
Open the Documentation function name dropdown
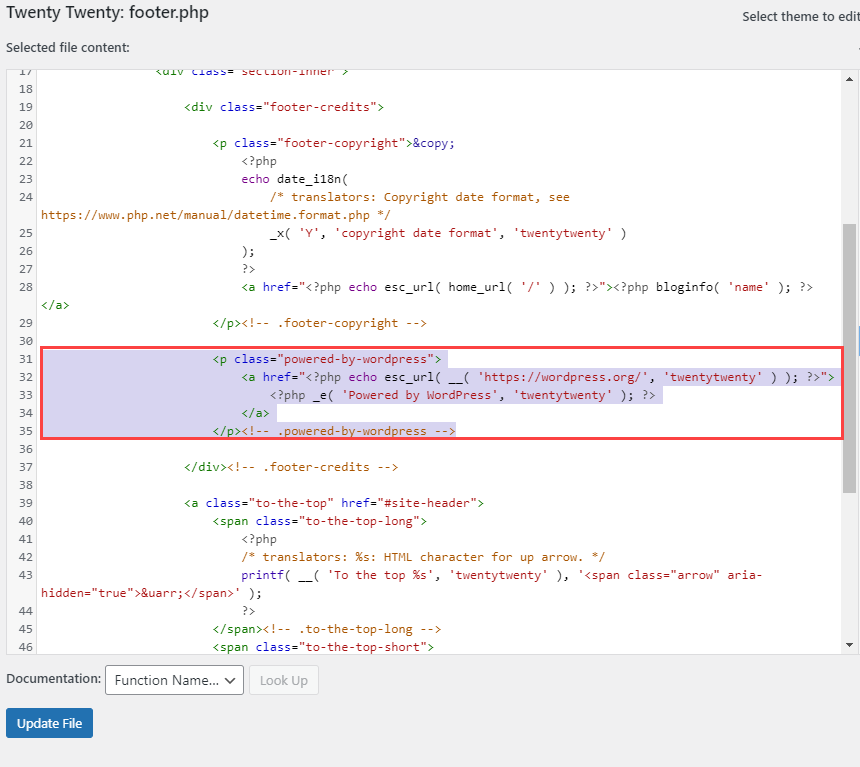point(174,680)
